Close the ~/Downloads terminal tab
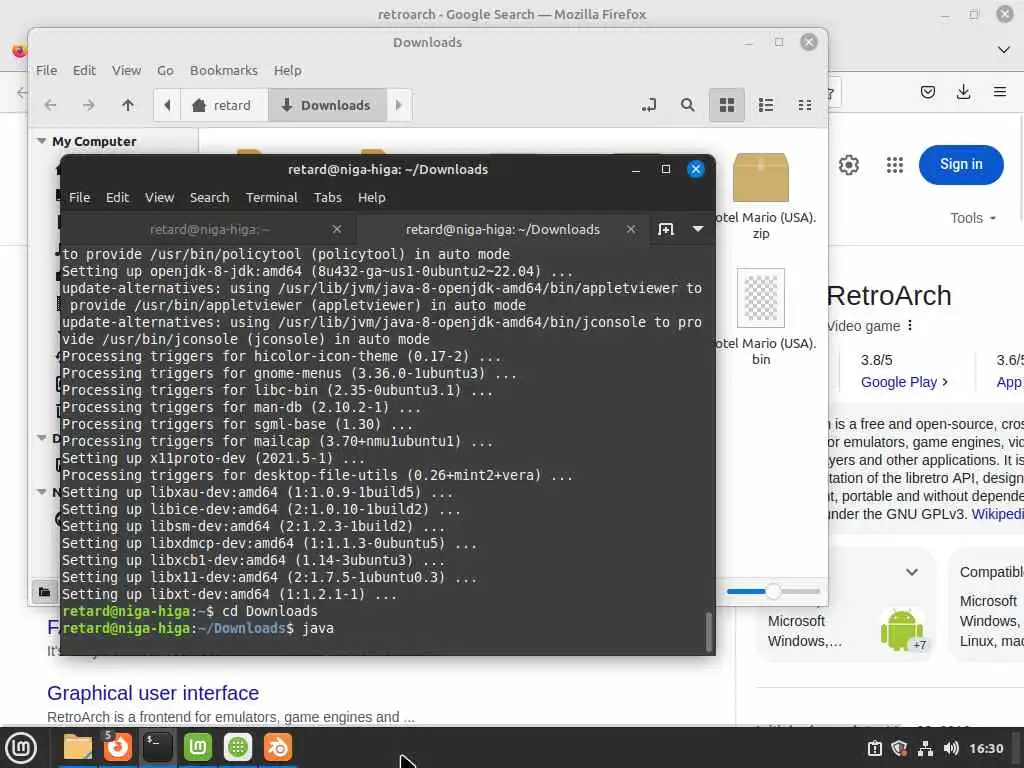1024x768 pixels. click(631, 229)
